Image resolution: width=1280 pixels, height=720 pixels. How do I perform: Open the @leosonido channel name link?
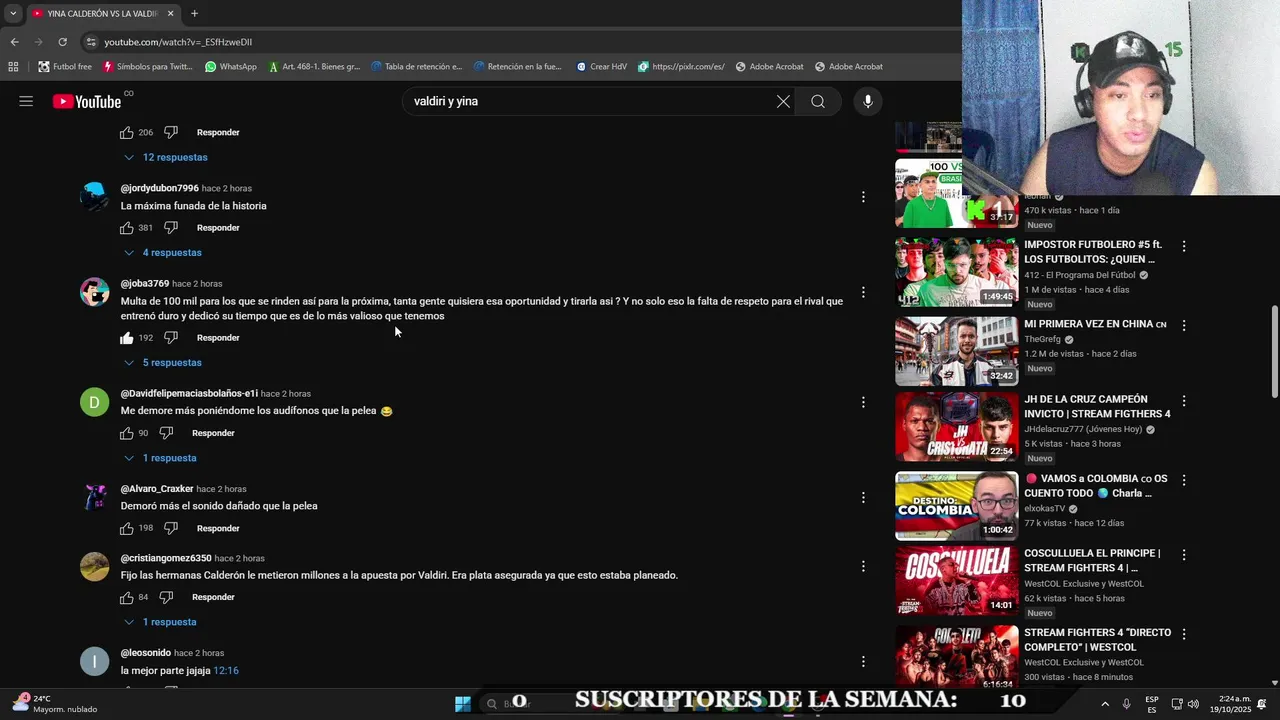click(146, 653)
